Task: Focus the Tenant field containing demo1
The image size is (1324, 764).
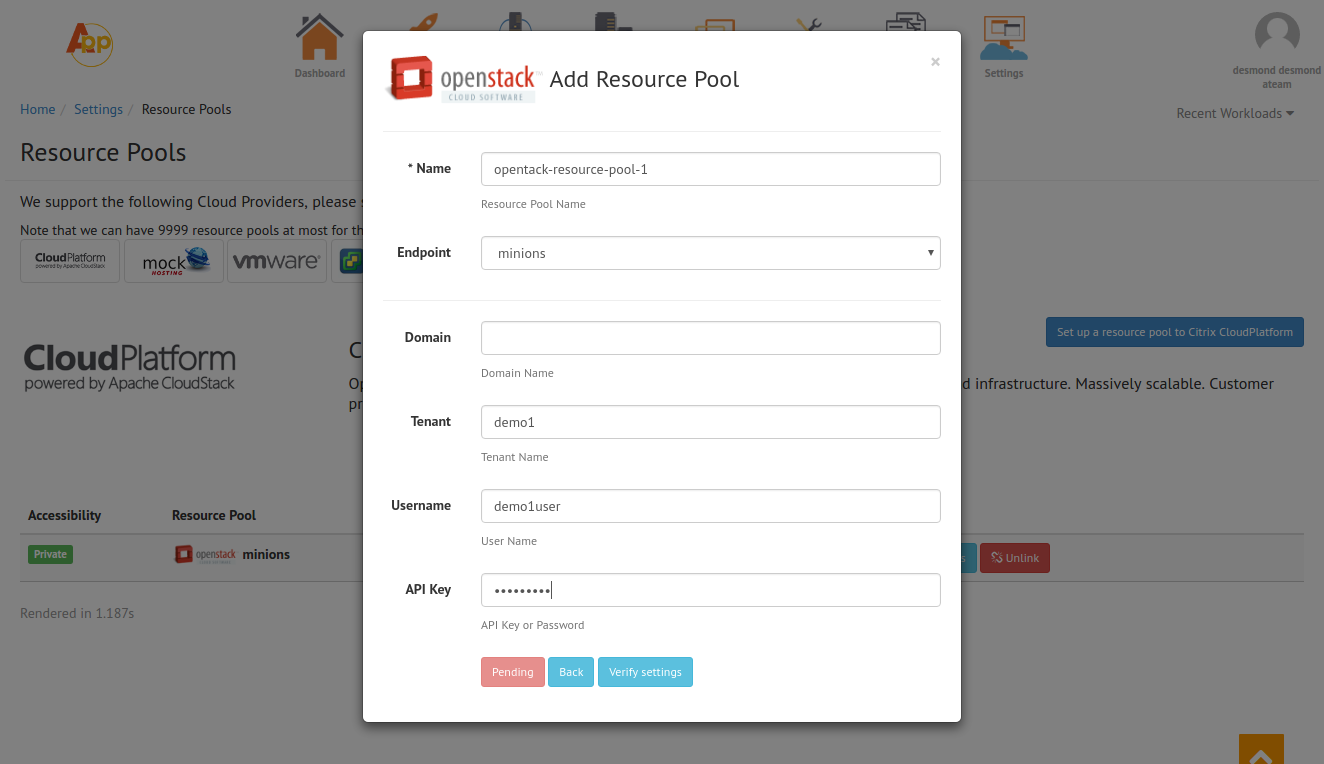Action: (x=711, y=422)
